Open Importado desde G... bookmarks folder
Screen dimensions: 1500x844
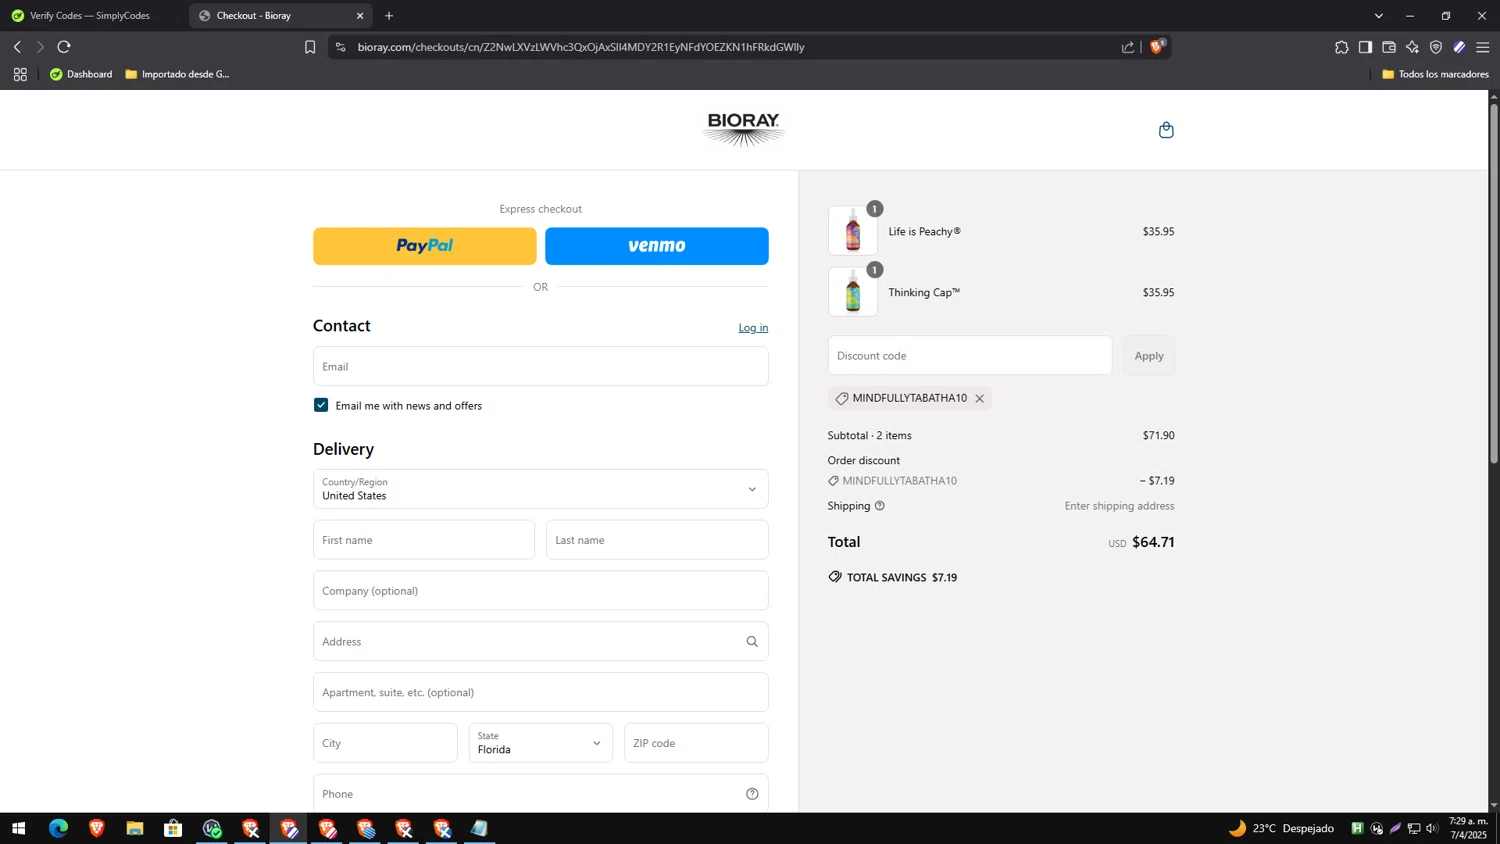click(x=177, y=74)
